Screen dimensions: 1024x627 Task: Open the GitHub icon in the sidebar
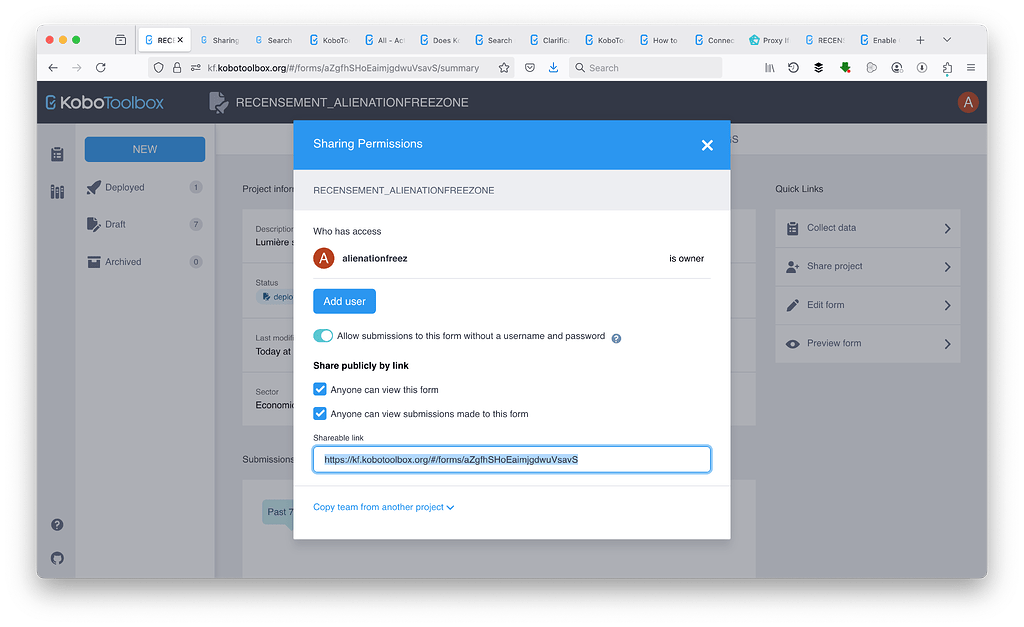tap(57, 558)
